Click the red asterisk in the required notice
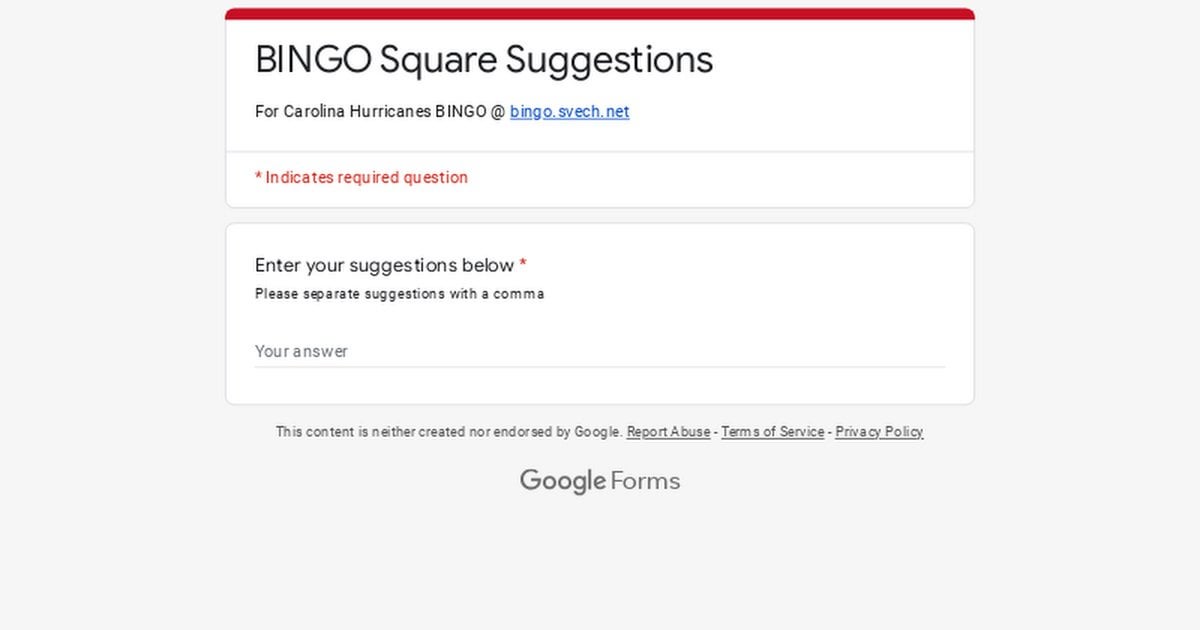Viewport: 1200px width, 630px height. pos(258,177)
